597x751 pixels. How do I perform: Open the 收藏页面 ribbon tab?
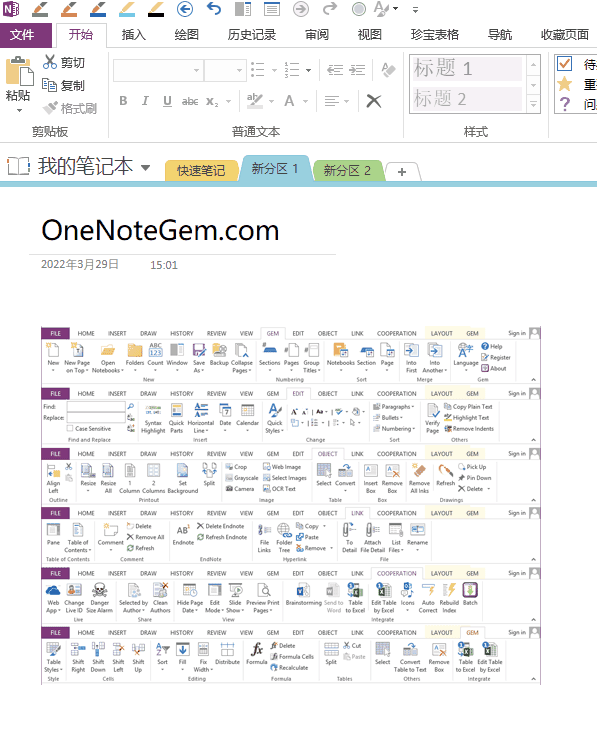pos(564,34)
